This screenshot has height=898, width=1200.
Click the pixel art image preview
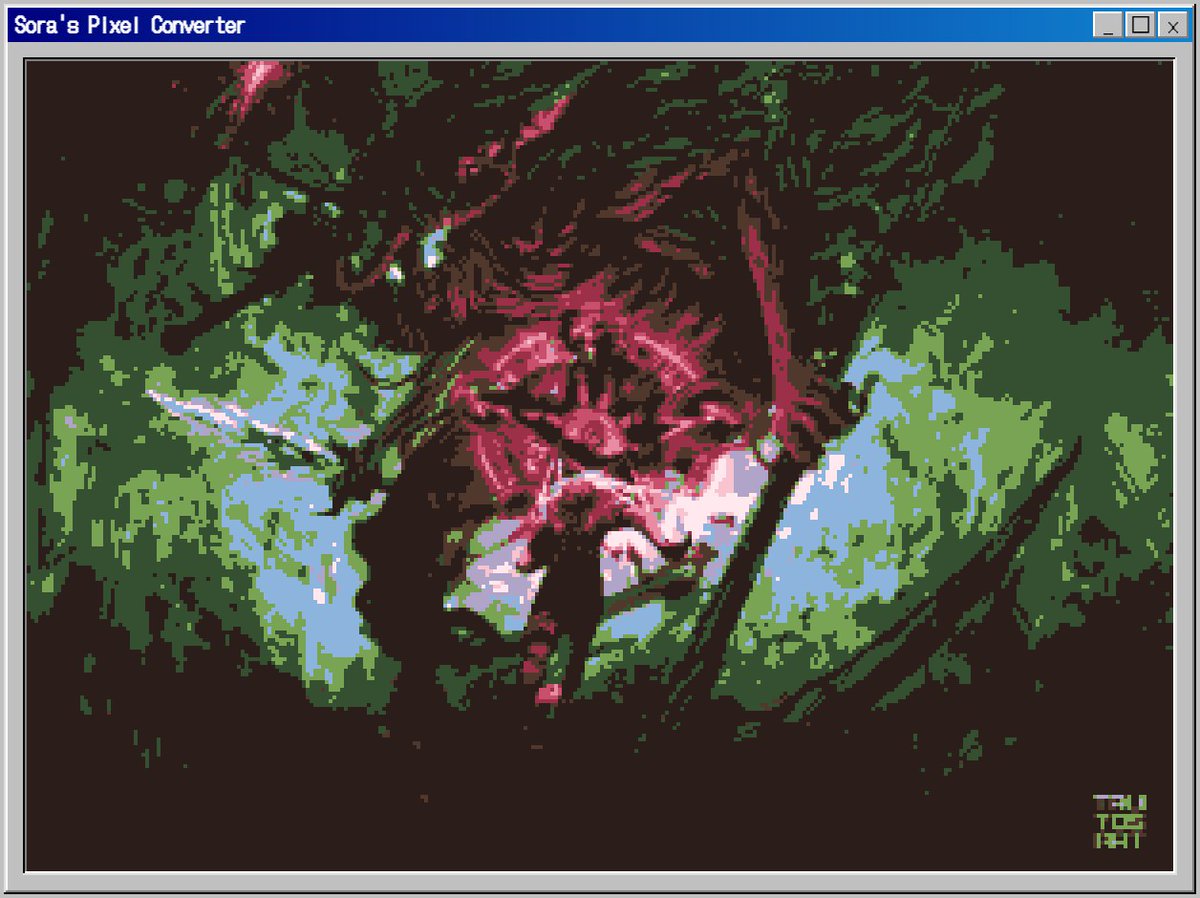tap(599, 465)
